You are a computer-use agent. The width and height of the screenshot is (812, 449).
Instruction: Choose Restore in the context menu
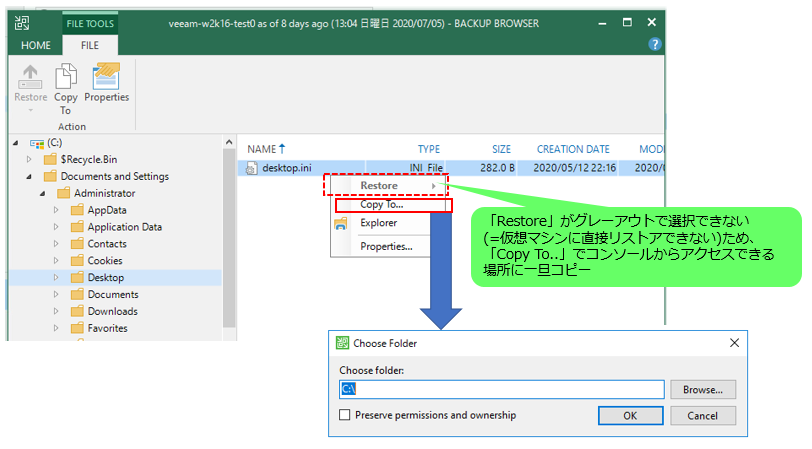pos(379,185)
